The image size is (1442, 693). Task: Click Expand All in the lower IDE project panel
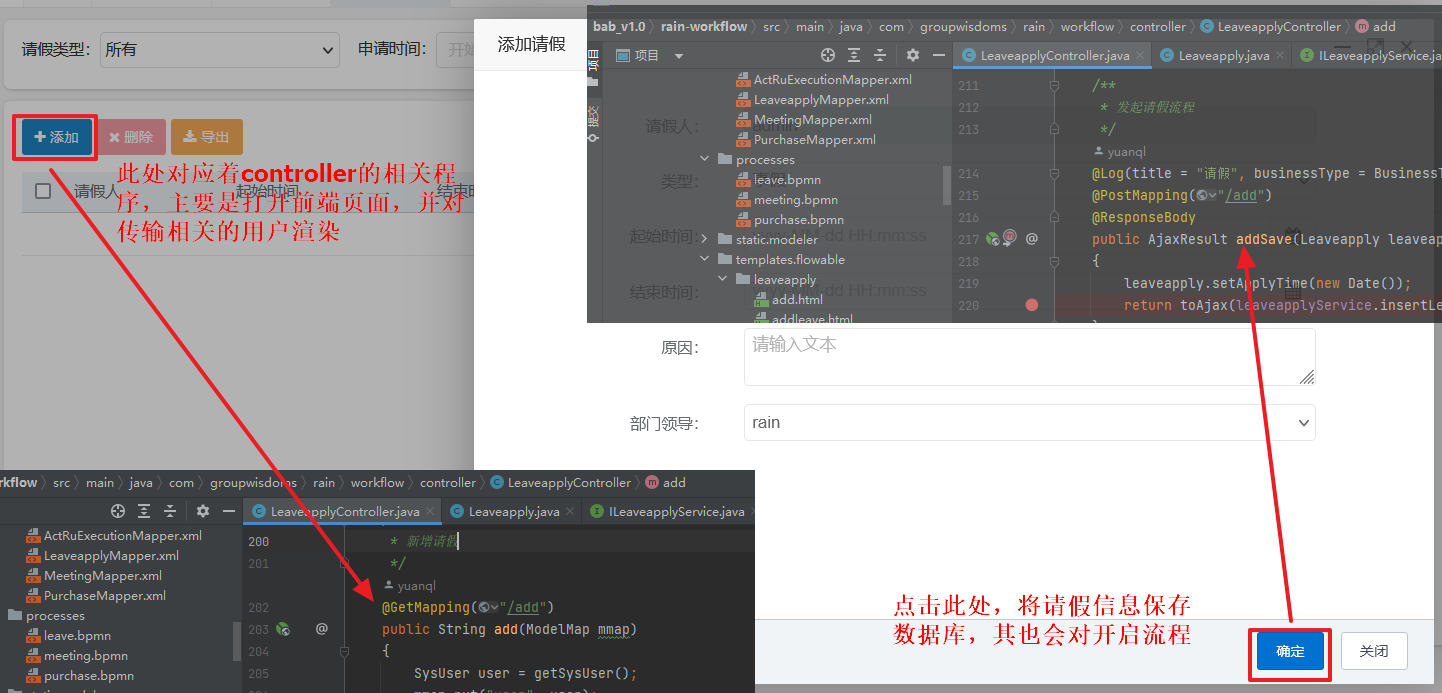144,511
